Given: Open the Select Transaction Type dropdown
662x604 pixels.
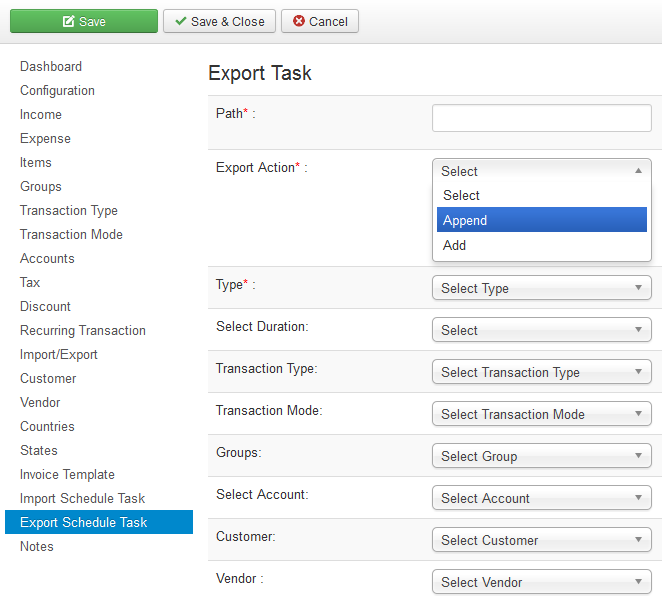Looking at the screenshot, I should (542, 372).
